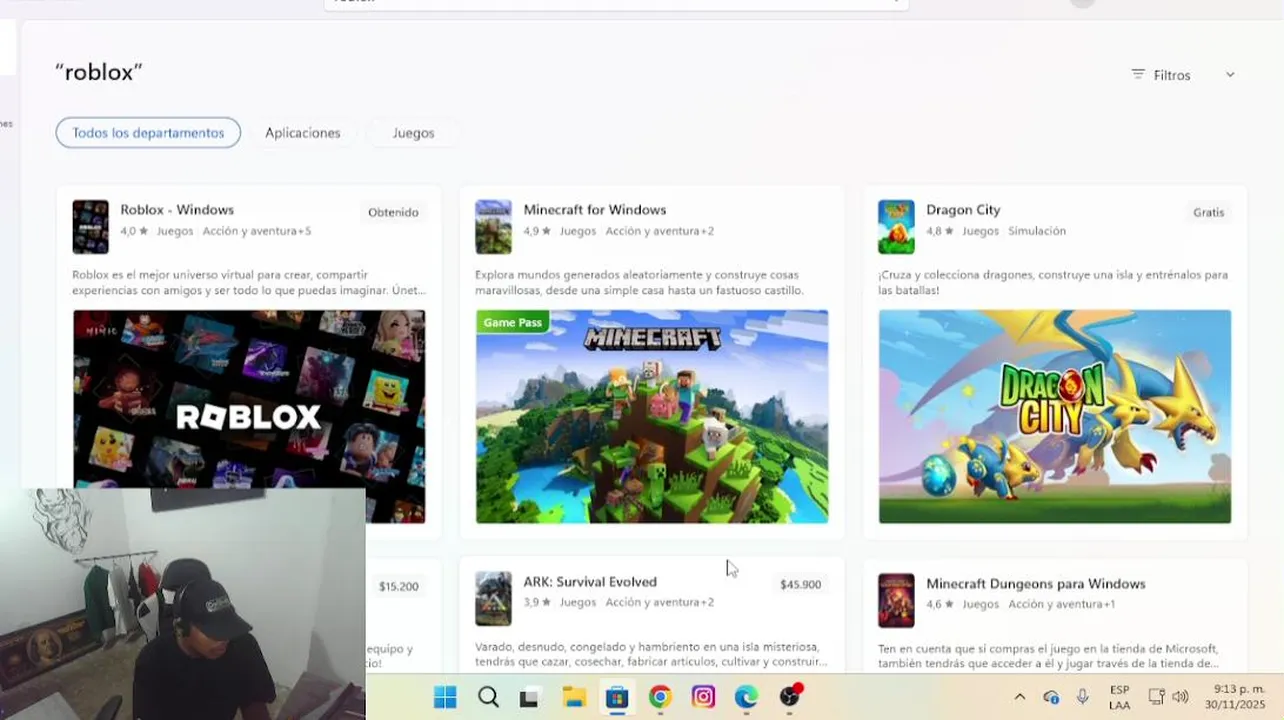
Task: Click the Filtros filter icon
Action: pos(1138,75)
